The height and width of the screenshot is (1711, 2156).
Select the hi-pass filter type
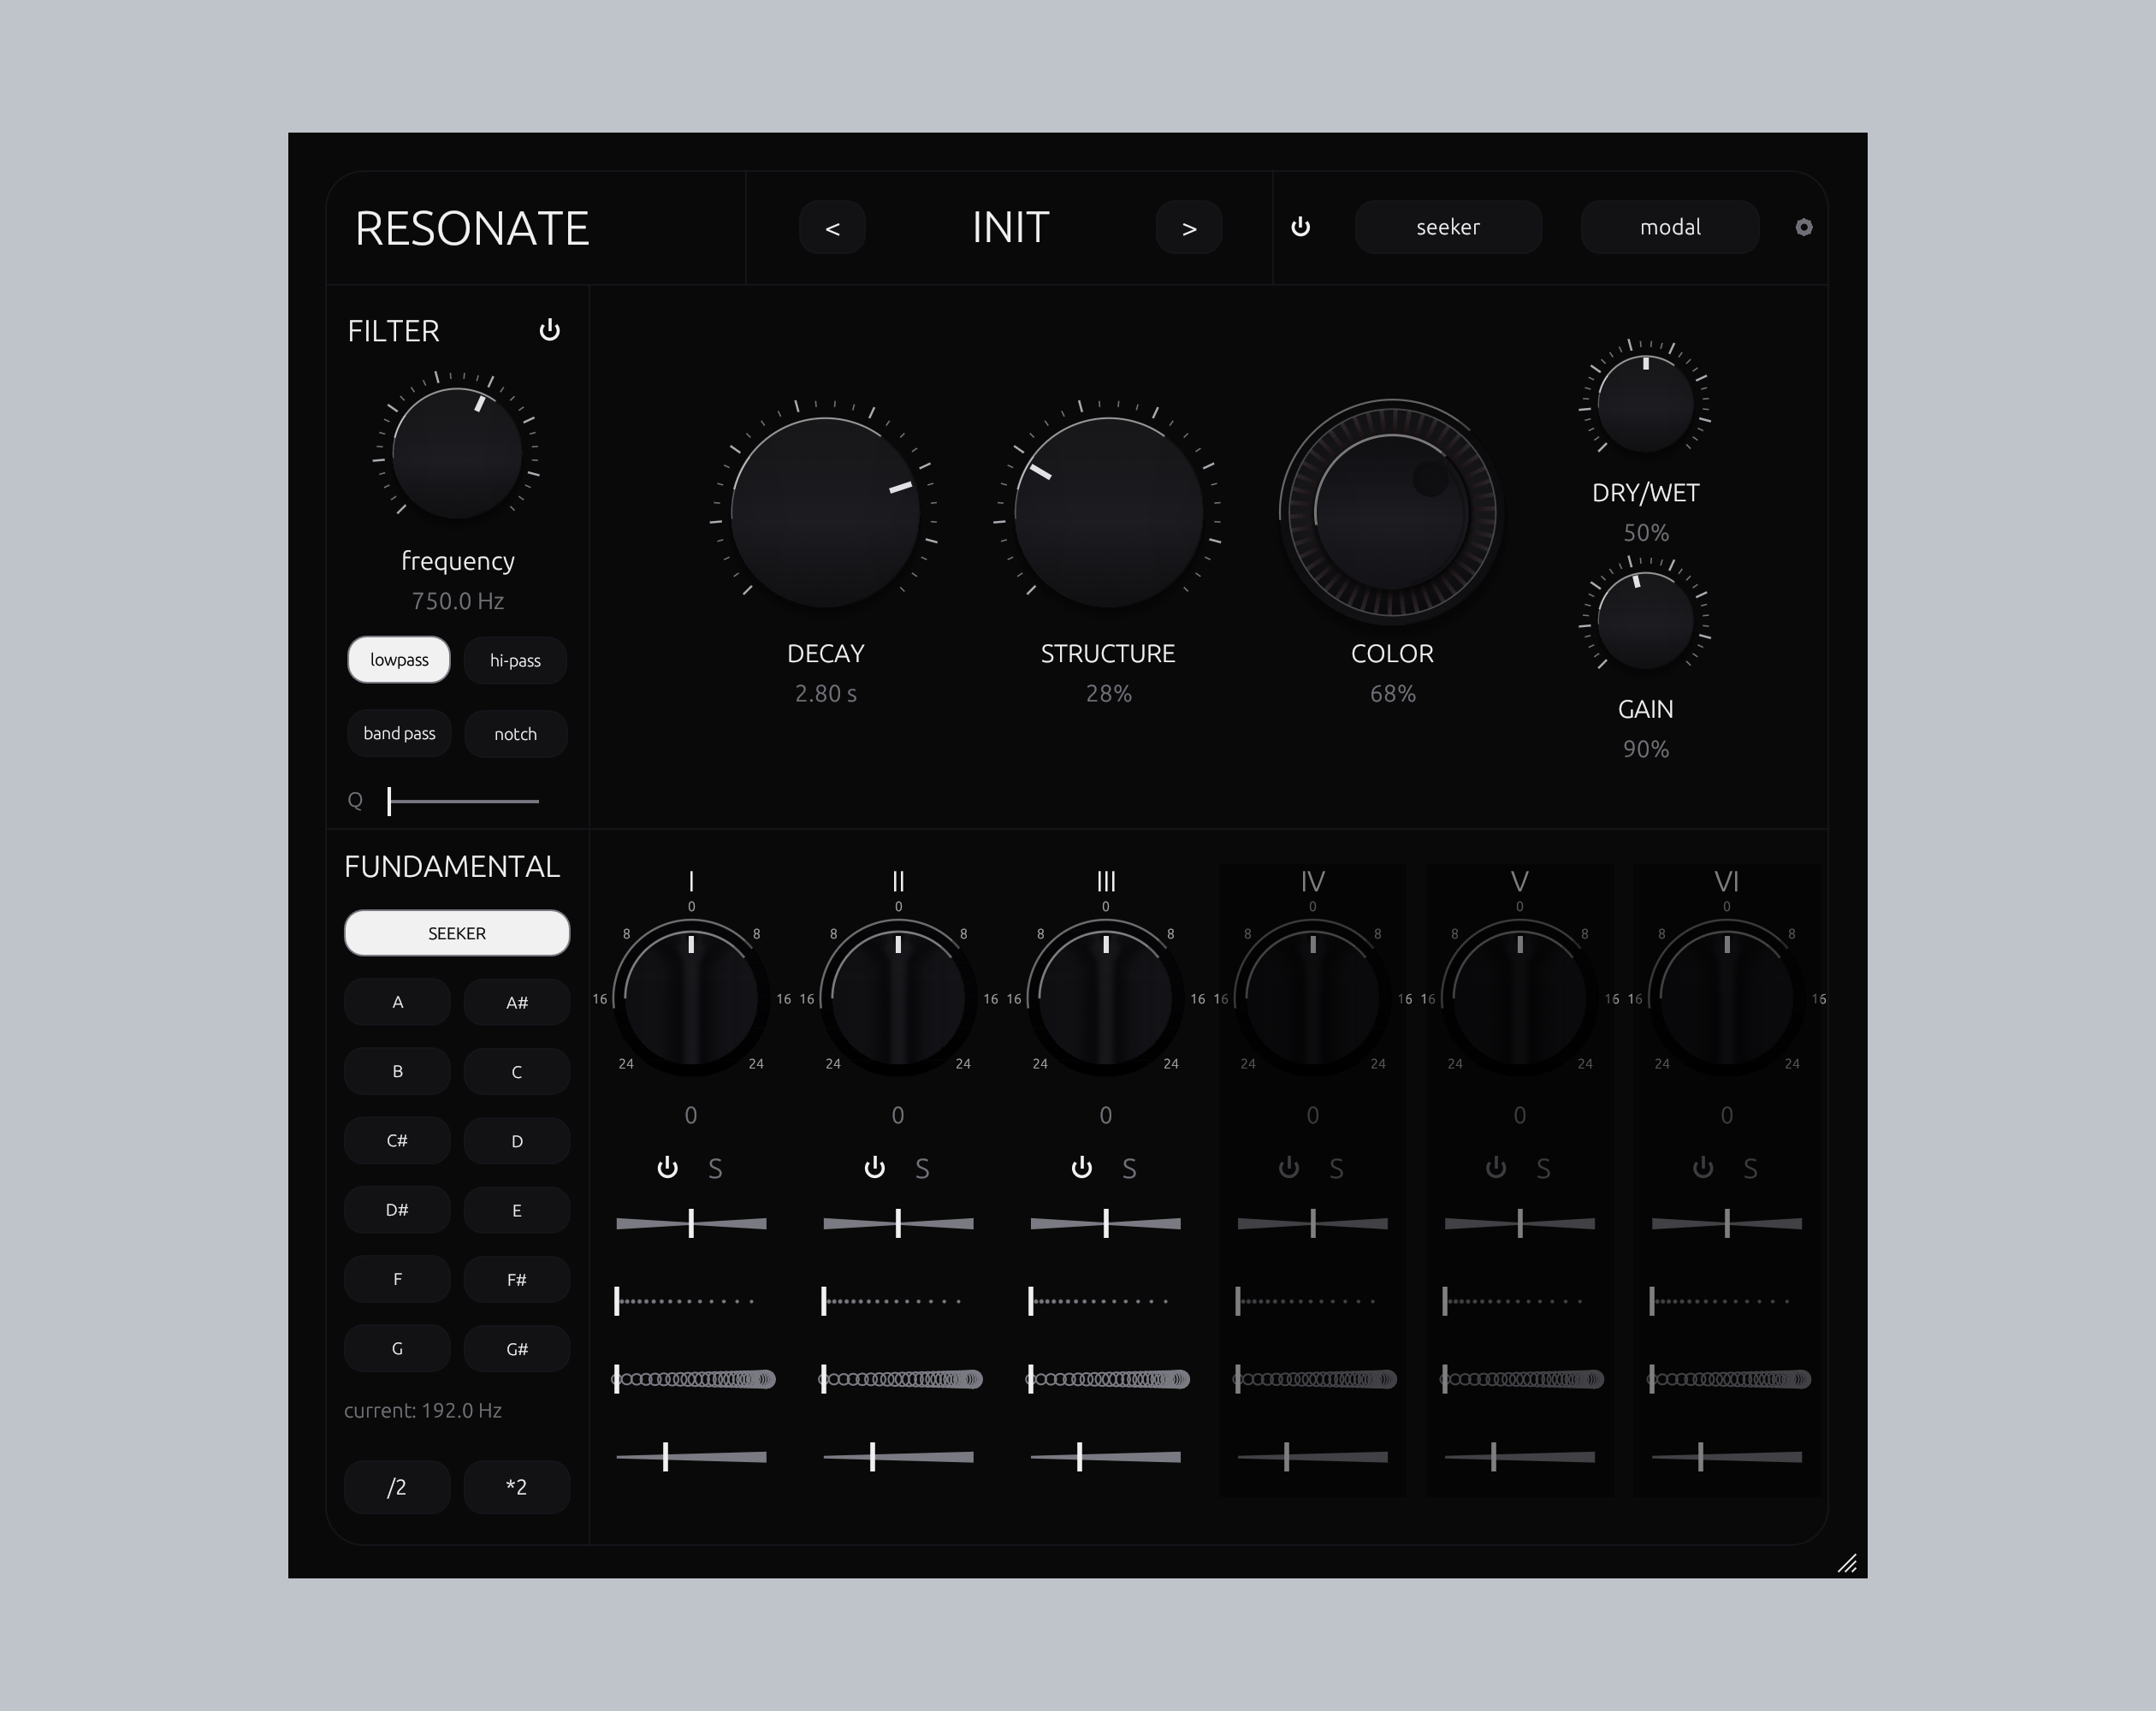(515, 660)
